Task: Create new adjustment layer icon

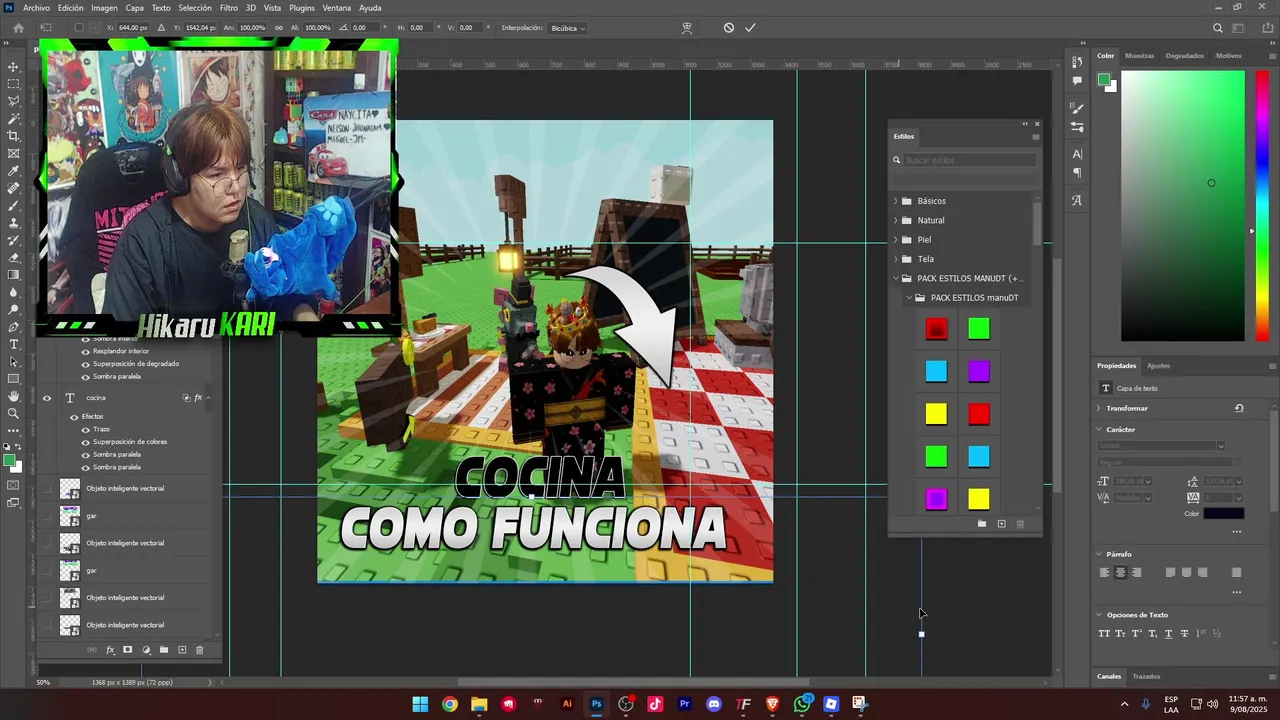Action: click(146, 650)
